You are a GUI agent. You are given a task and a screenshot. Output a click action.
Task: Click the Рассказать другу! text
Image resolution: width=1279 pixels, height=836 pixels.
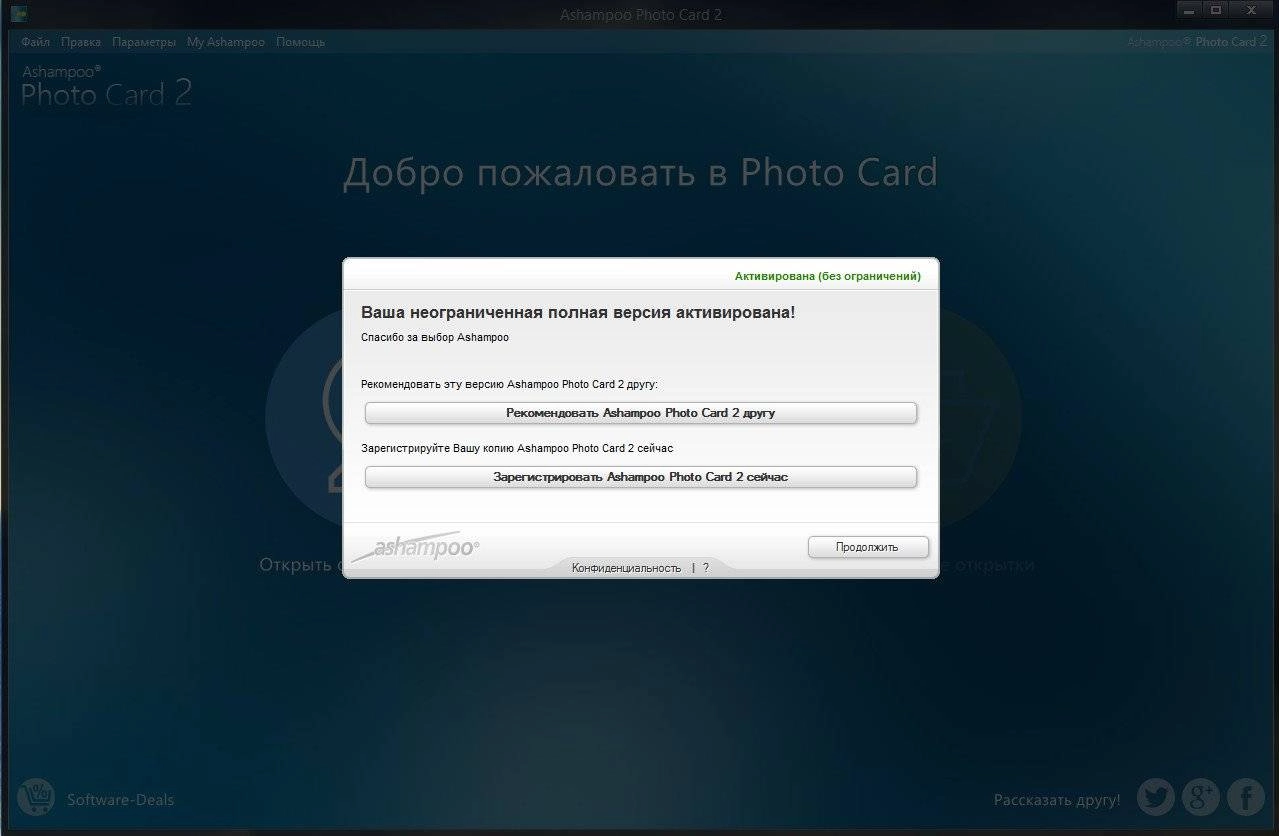pos(1057,800)
